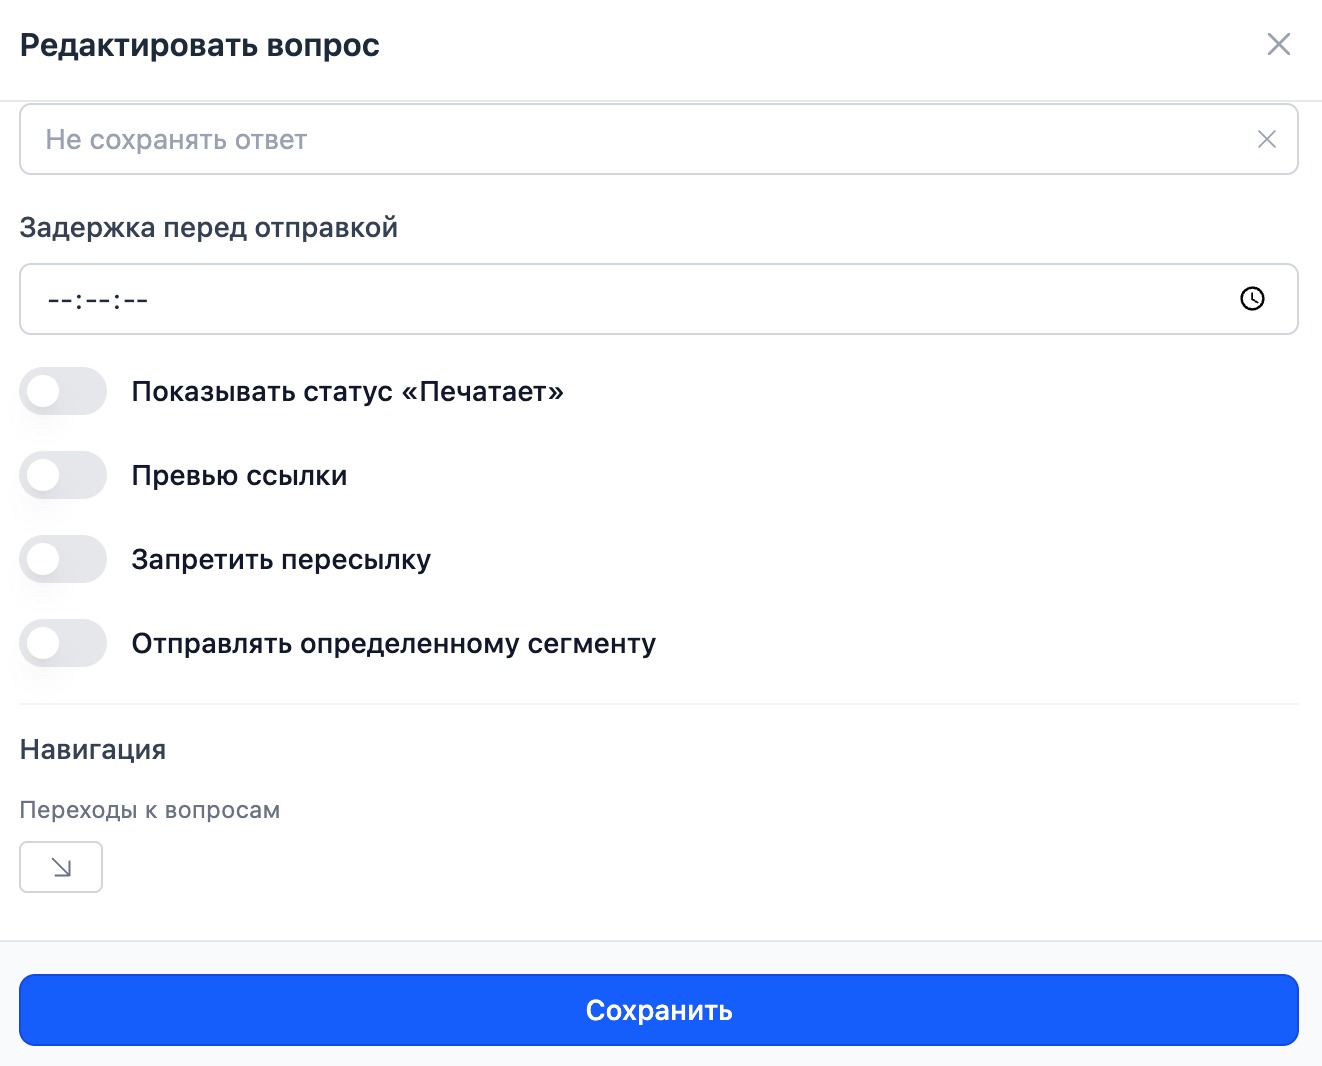Select the hours segment of delay field
The width and height of the screenshot is (1322, 1066).
59,300
